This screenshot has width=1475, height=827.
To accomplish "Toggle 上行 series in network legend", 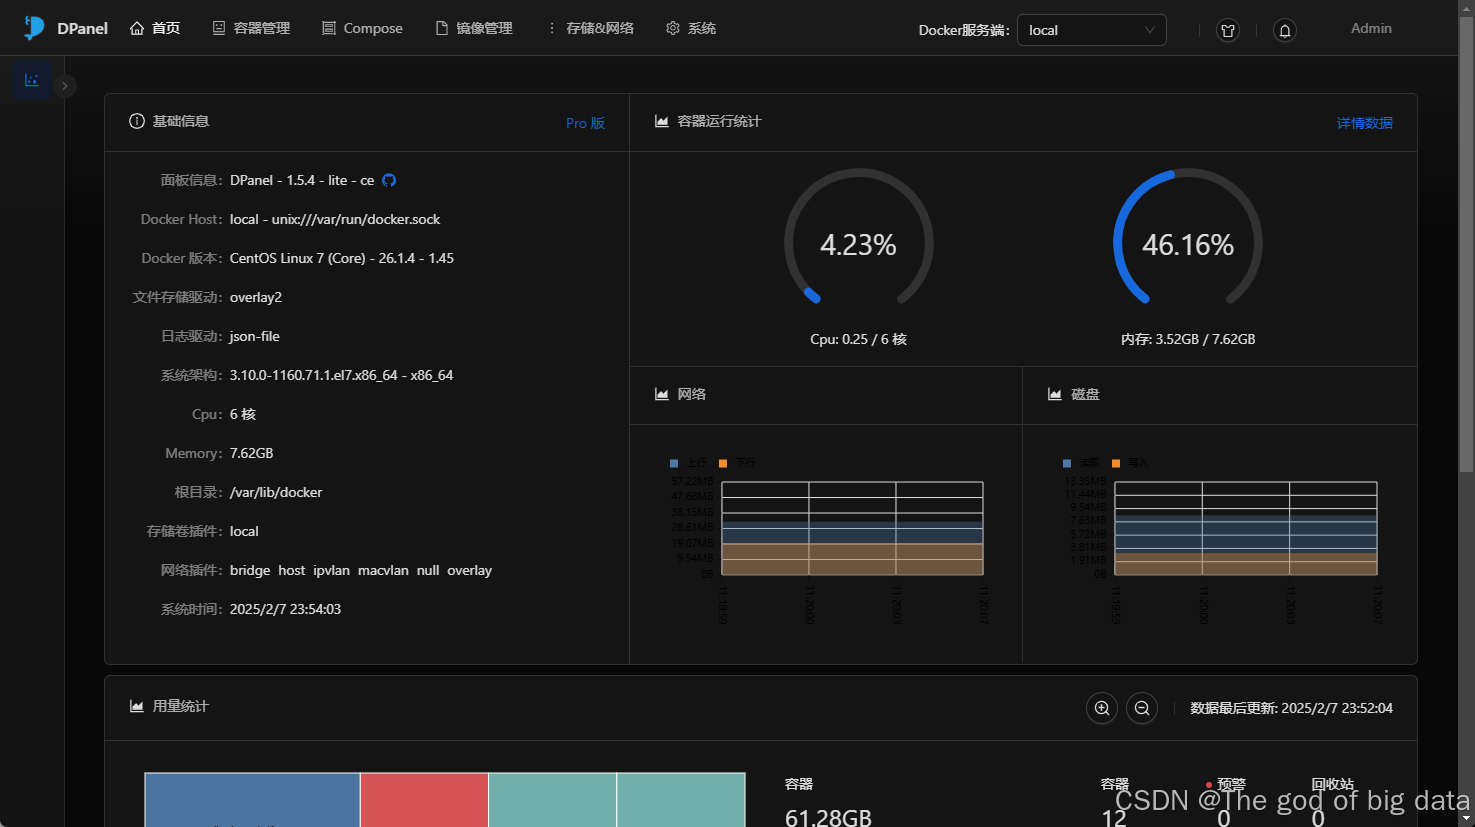I will tap(689, 463).
